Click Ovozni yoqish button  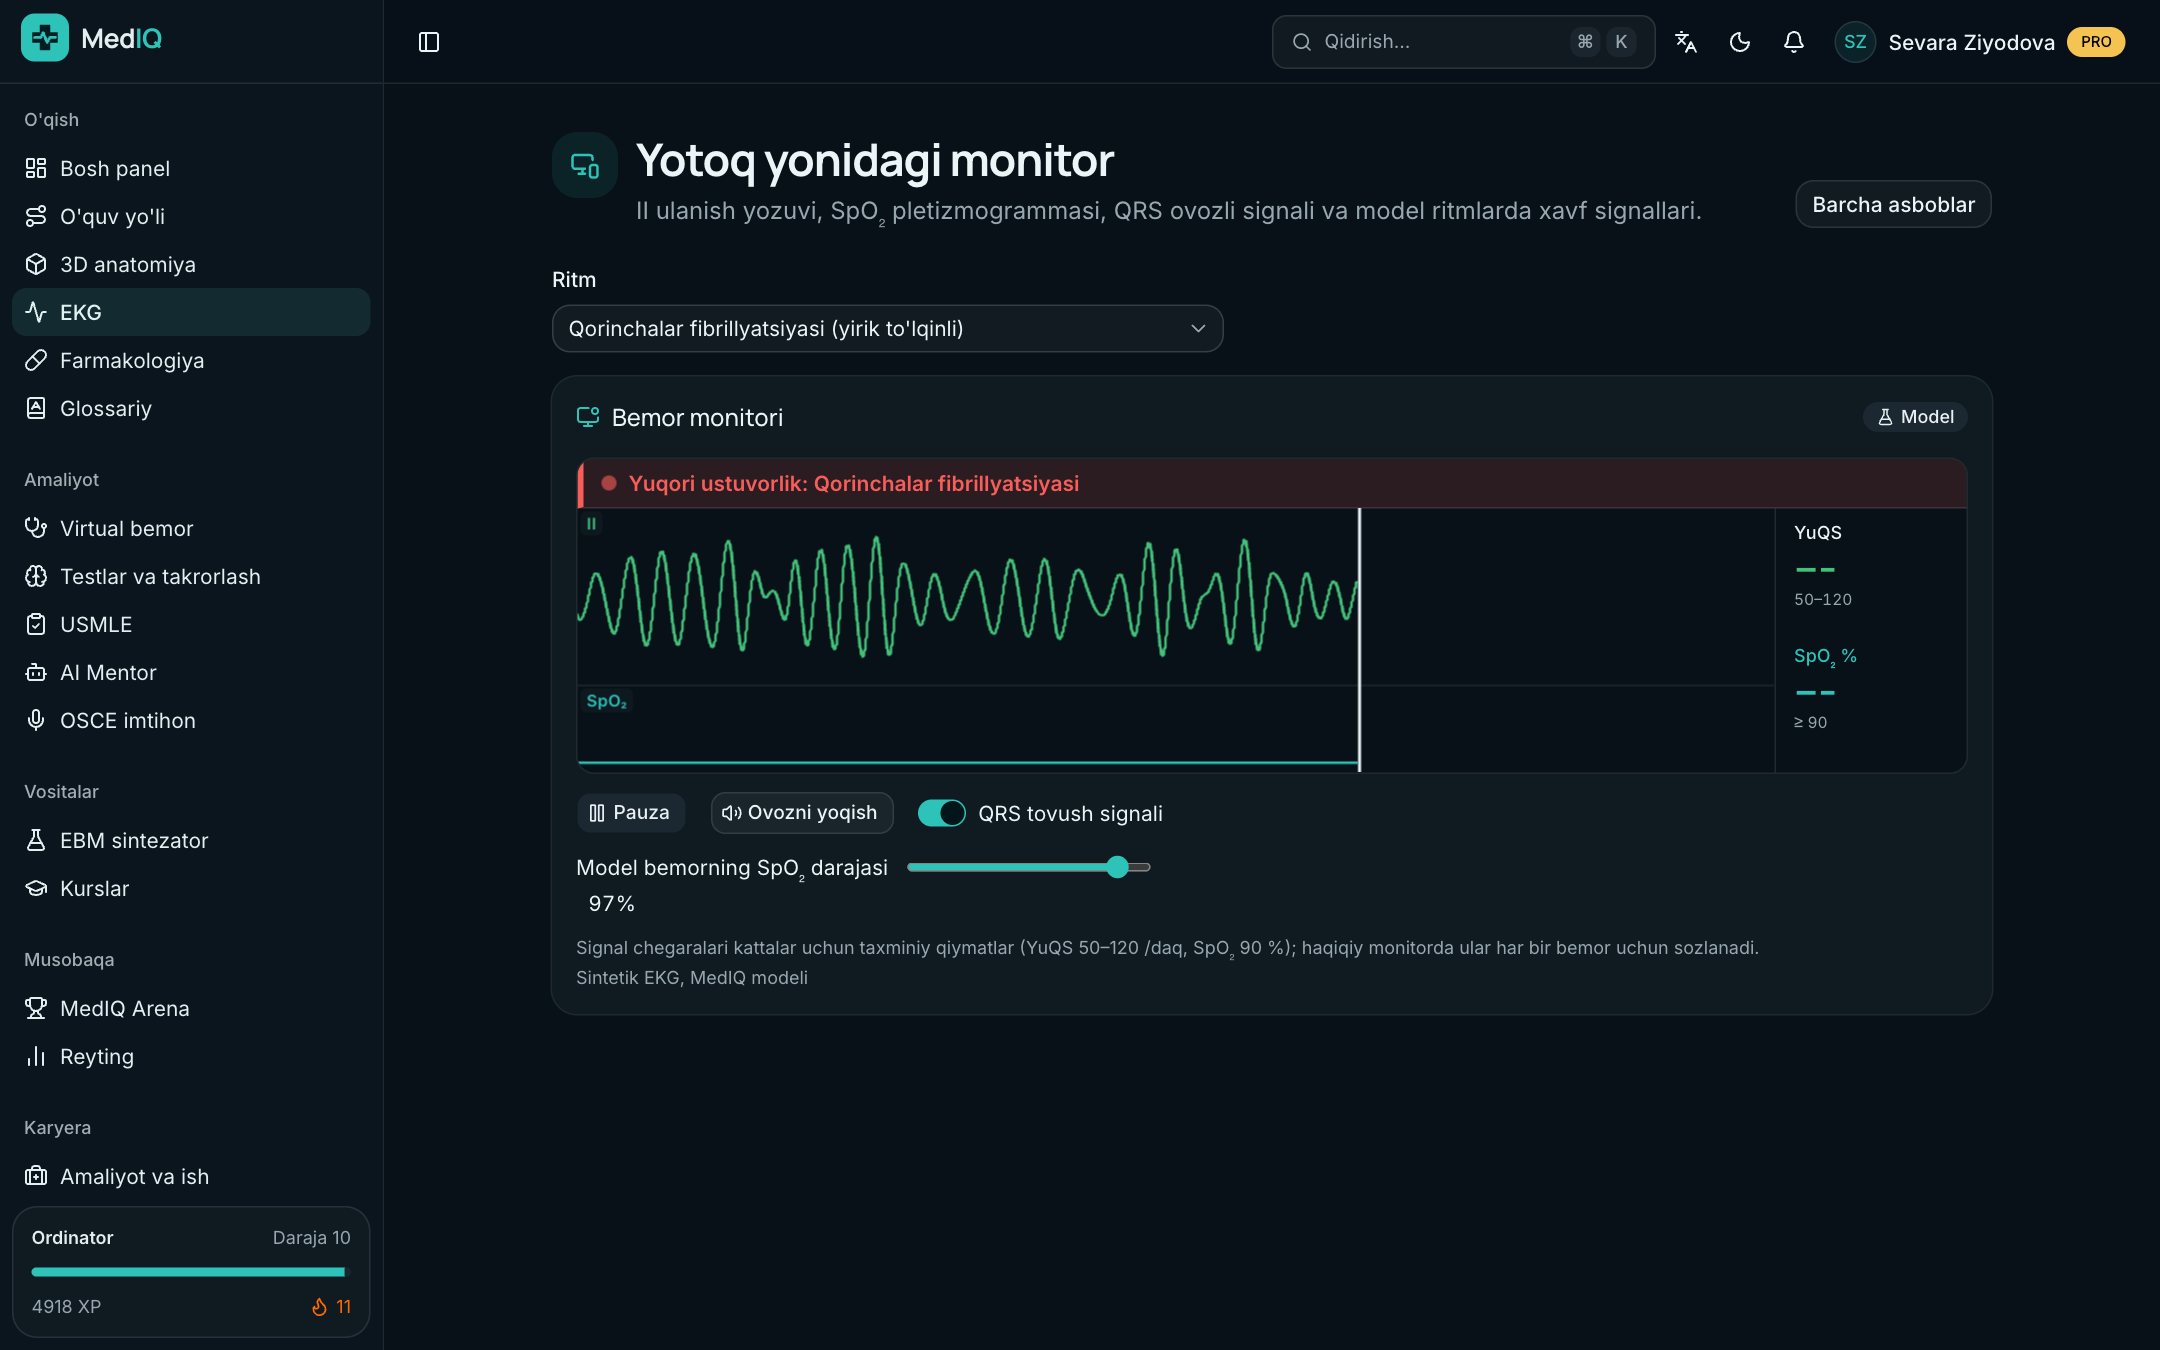coord(801,813)
